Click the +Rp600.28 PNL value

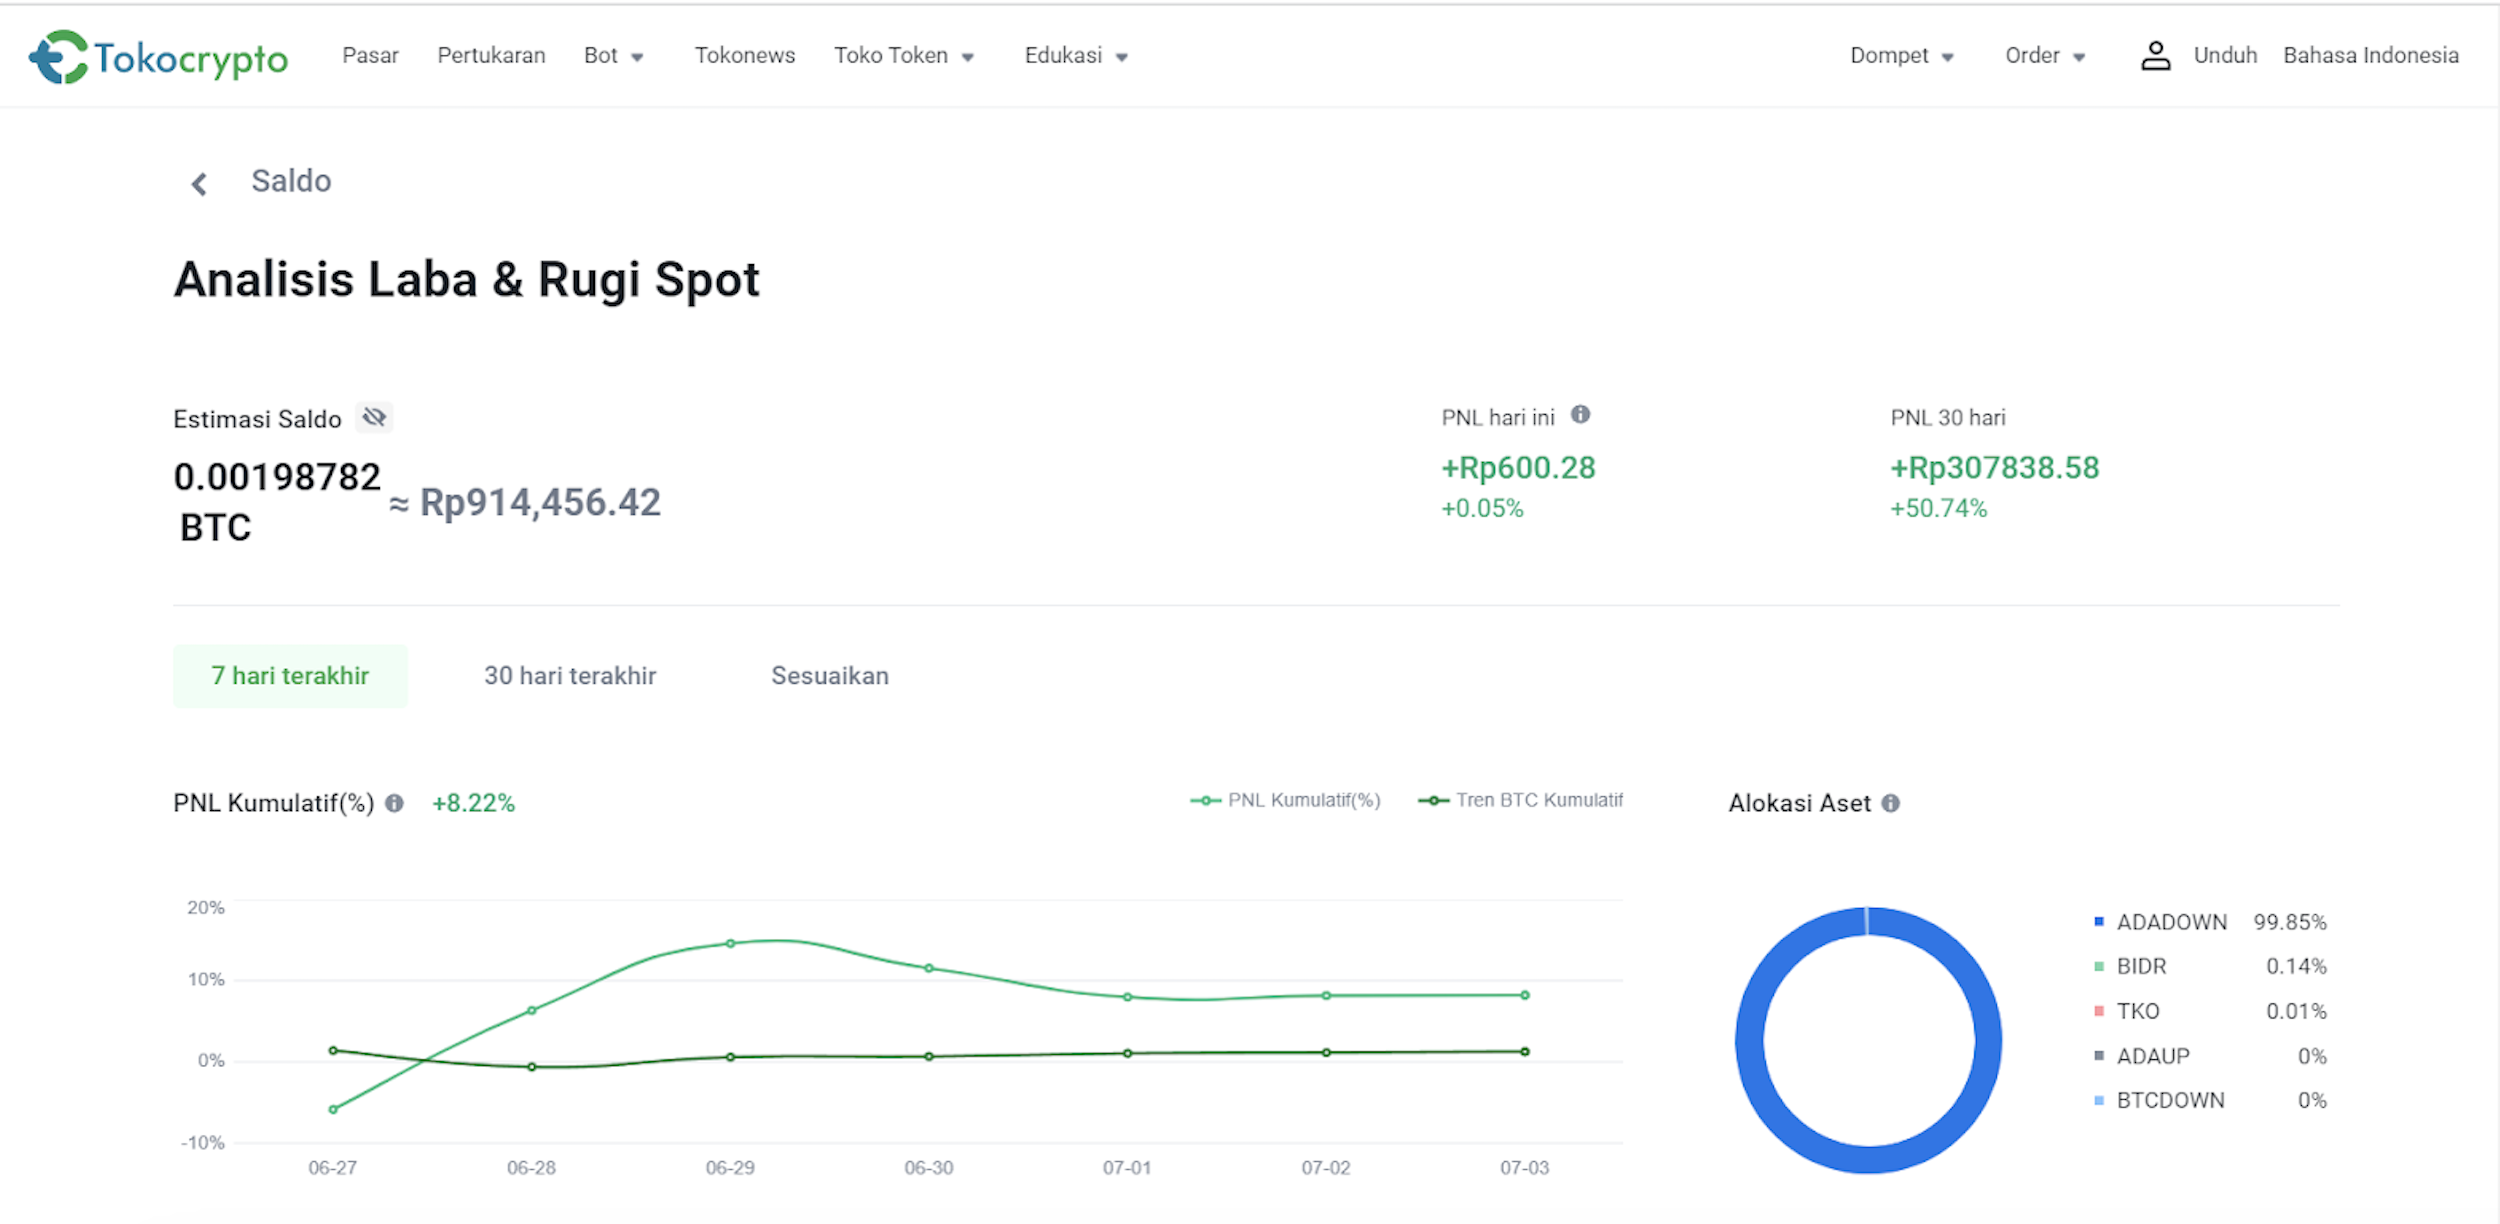(1518, 468)
